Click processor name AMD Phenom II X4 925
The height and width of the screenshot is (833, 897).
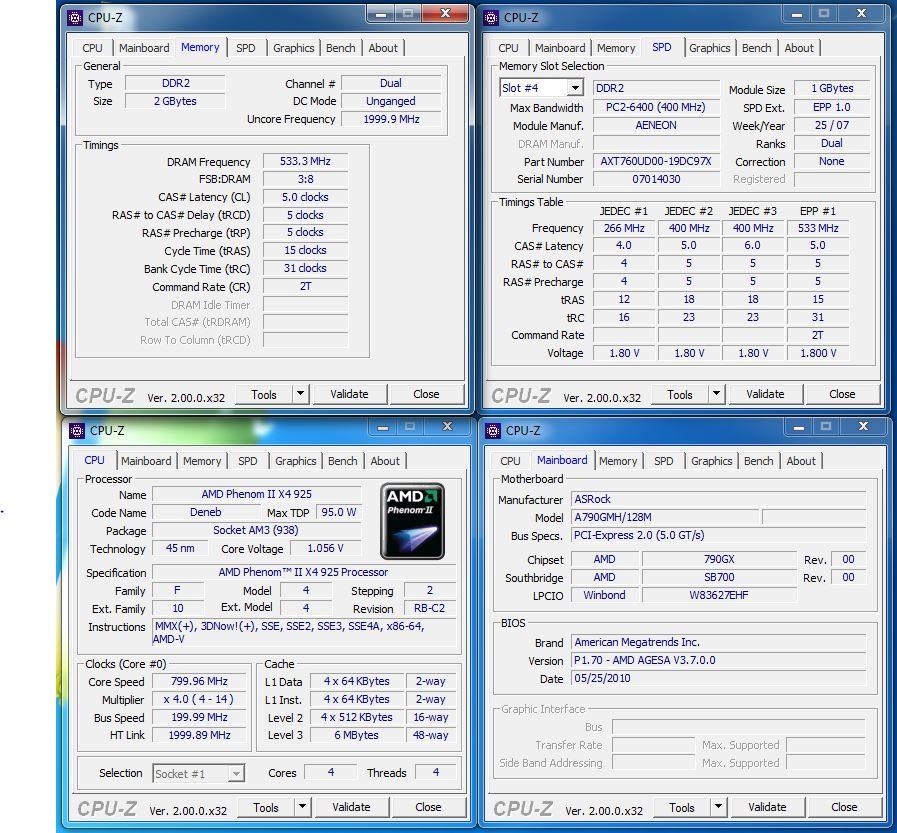click(x=256, y=494)
